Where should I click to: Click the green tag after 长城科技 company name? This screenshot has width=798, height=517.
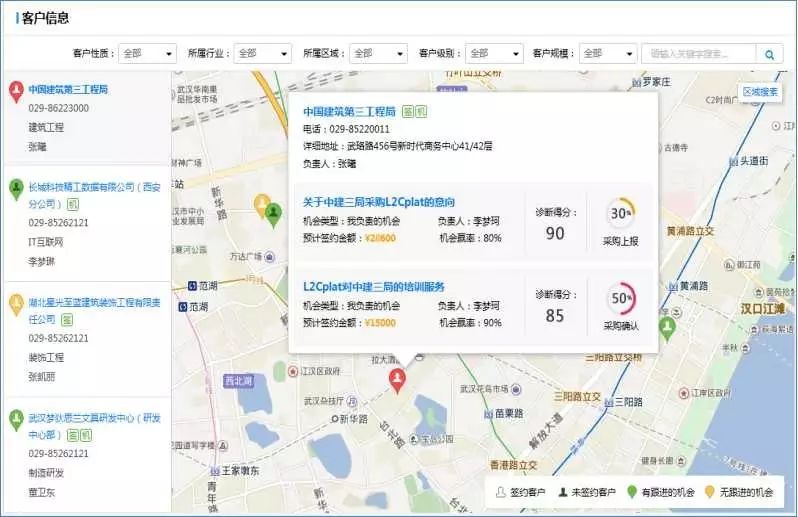tap(73, 205)
